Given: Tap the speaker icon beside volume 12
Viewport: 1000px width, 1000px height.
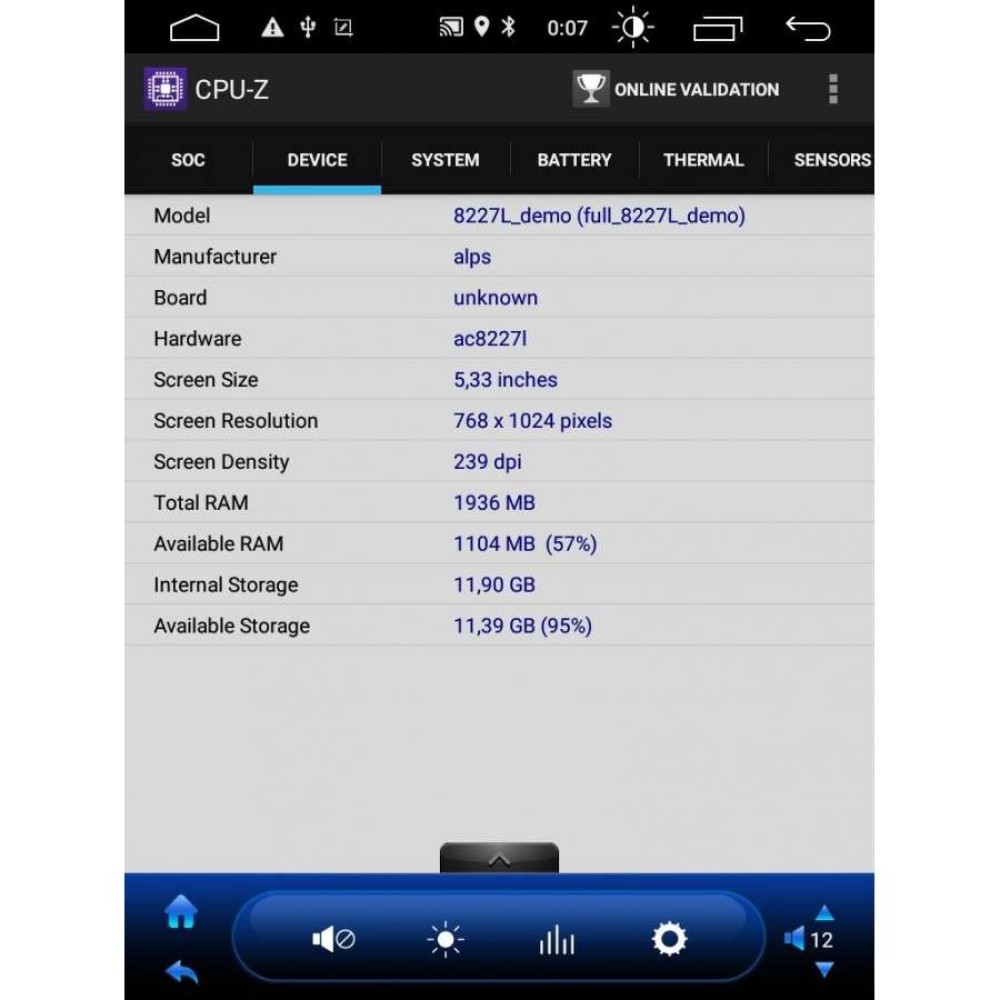Looking at the screenshot, I should tap(794, 939).
